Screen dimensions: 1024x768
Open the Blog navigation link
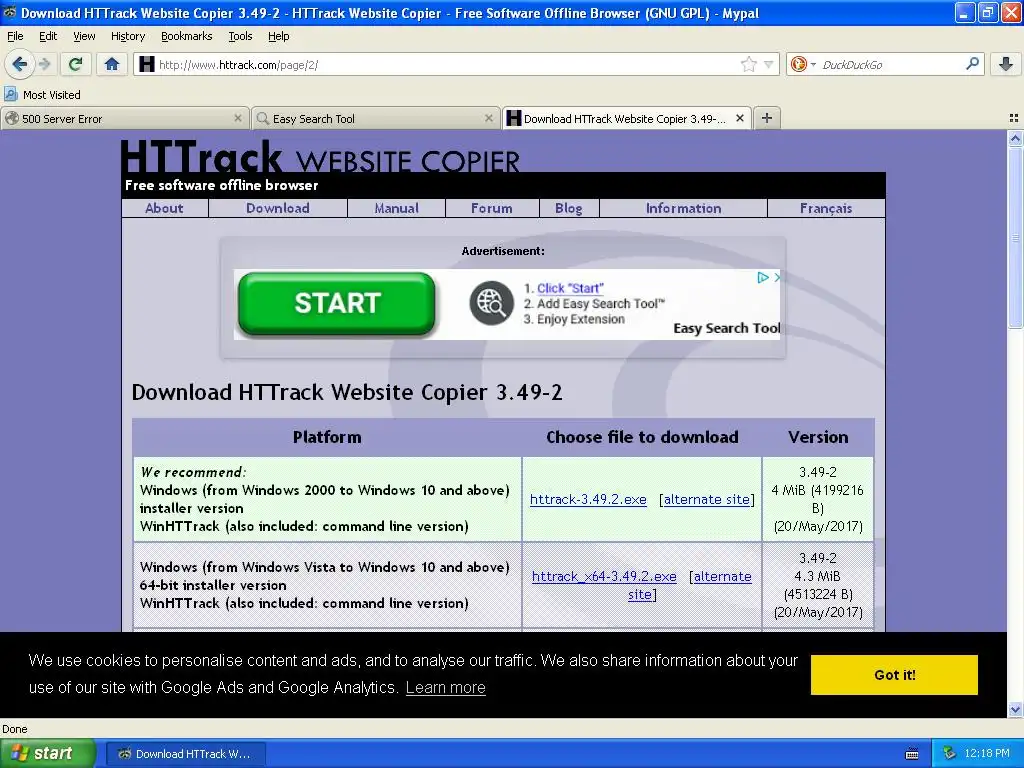coord(569,208)
